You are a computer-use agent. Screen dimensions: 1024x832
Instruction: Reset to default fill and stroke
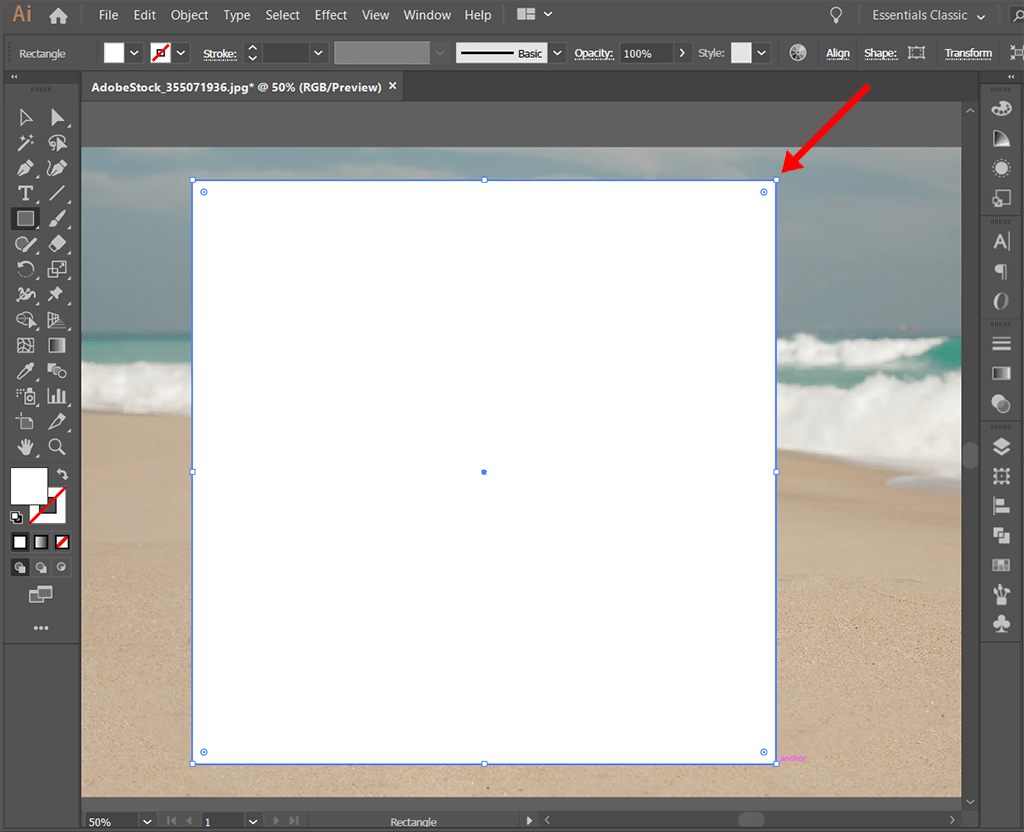(x=16, y=517)
